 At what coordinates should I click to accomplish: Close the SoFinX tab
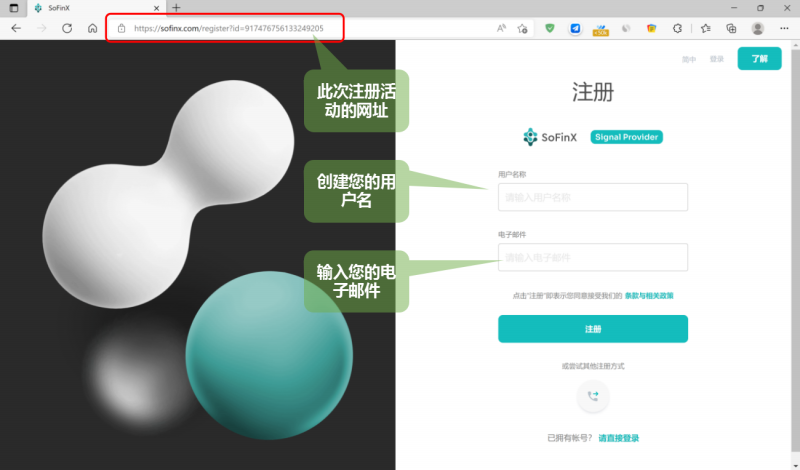tap(157, 8)
